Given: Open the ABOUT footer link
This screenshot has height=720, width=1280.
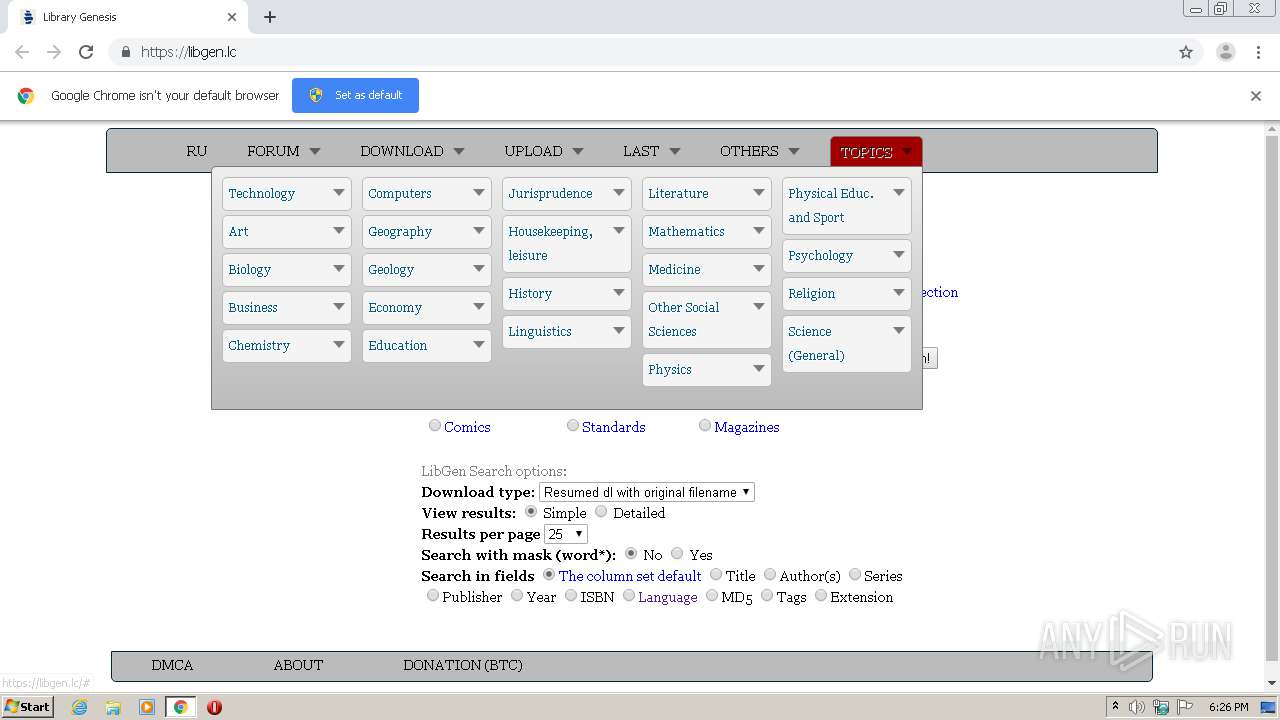Looking at the screenshot, I should pyautogui.click(x=298, y=665).
